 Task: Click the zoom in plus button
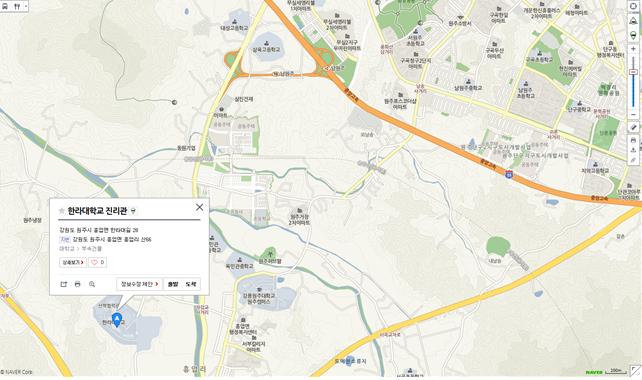pyautogui.click(x=633, y=49)
